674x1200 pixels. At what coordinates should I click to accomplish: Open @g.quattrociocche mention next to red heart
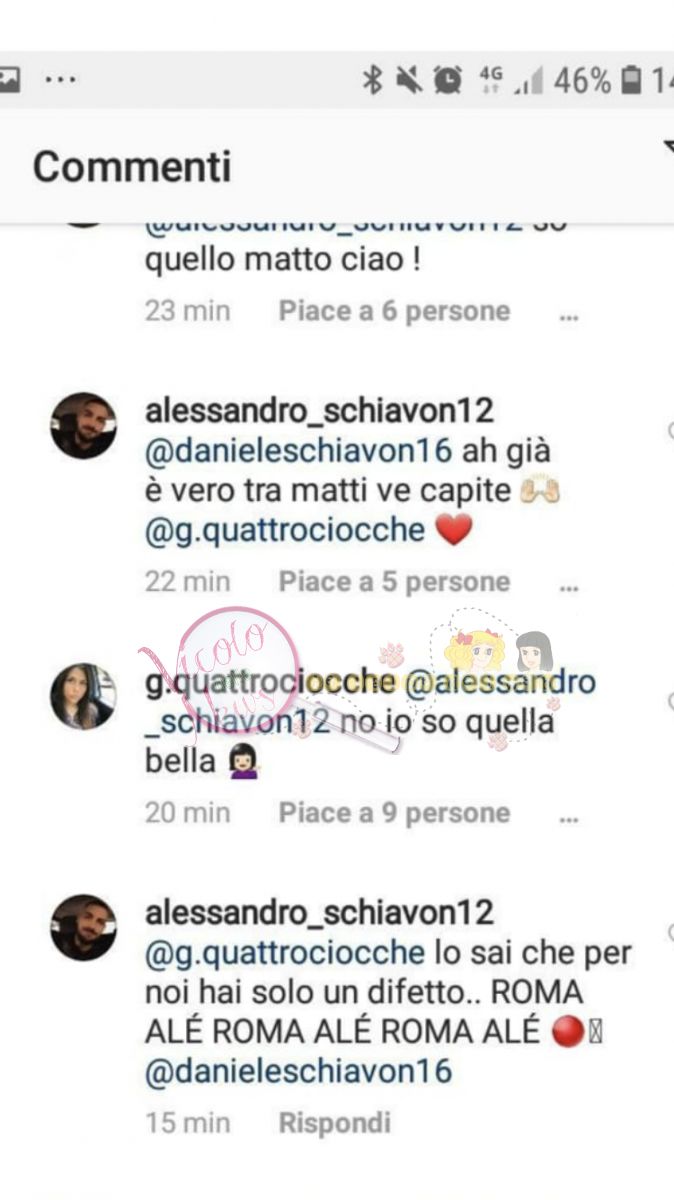(285, 530)
